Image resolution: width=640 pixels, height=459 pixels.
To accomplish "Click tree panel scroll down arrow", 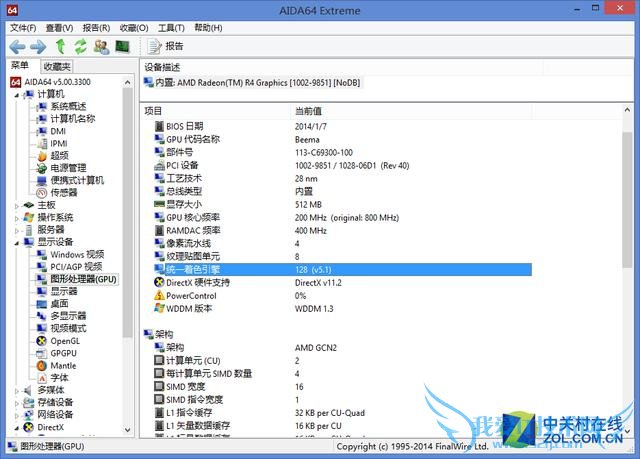I will click(127, 430).
